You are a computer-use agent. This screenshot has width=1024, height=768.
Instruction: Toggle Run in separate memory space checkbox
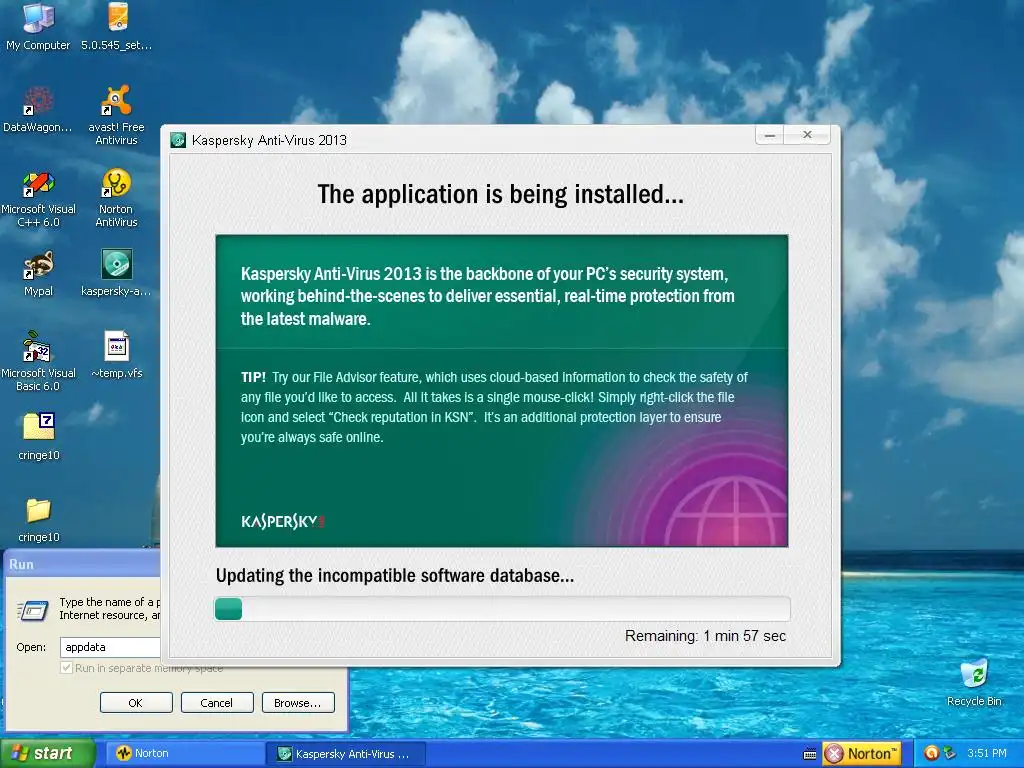coord(66,667)
